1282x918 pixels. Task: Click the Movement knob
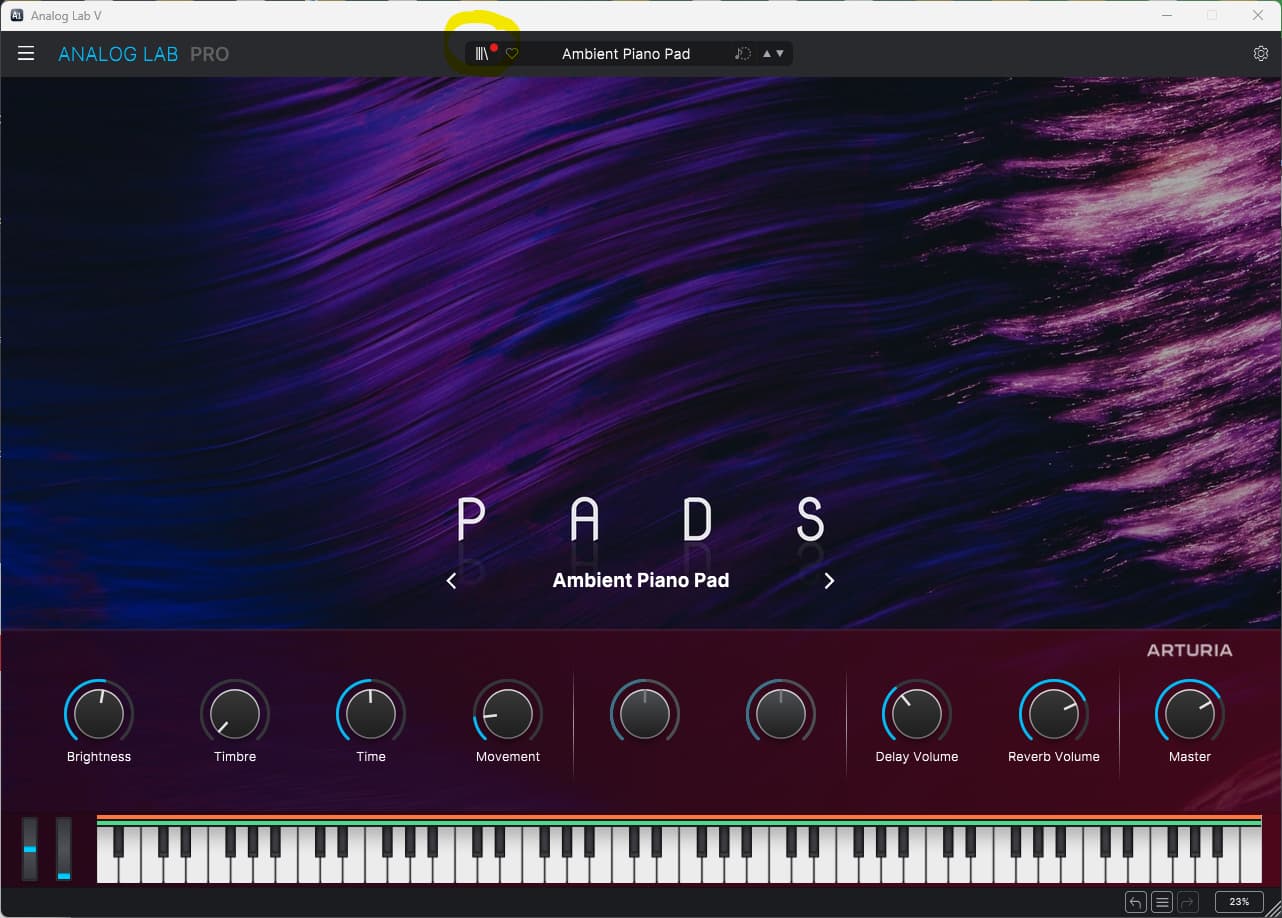[x=508, y=714]
